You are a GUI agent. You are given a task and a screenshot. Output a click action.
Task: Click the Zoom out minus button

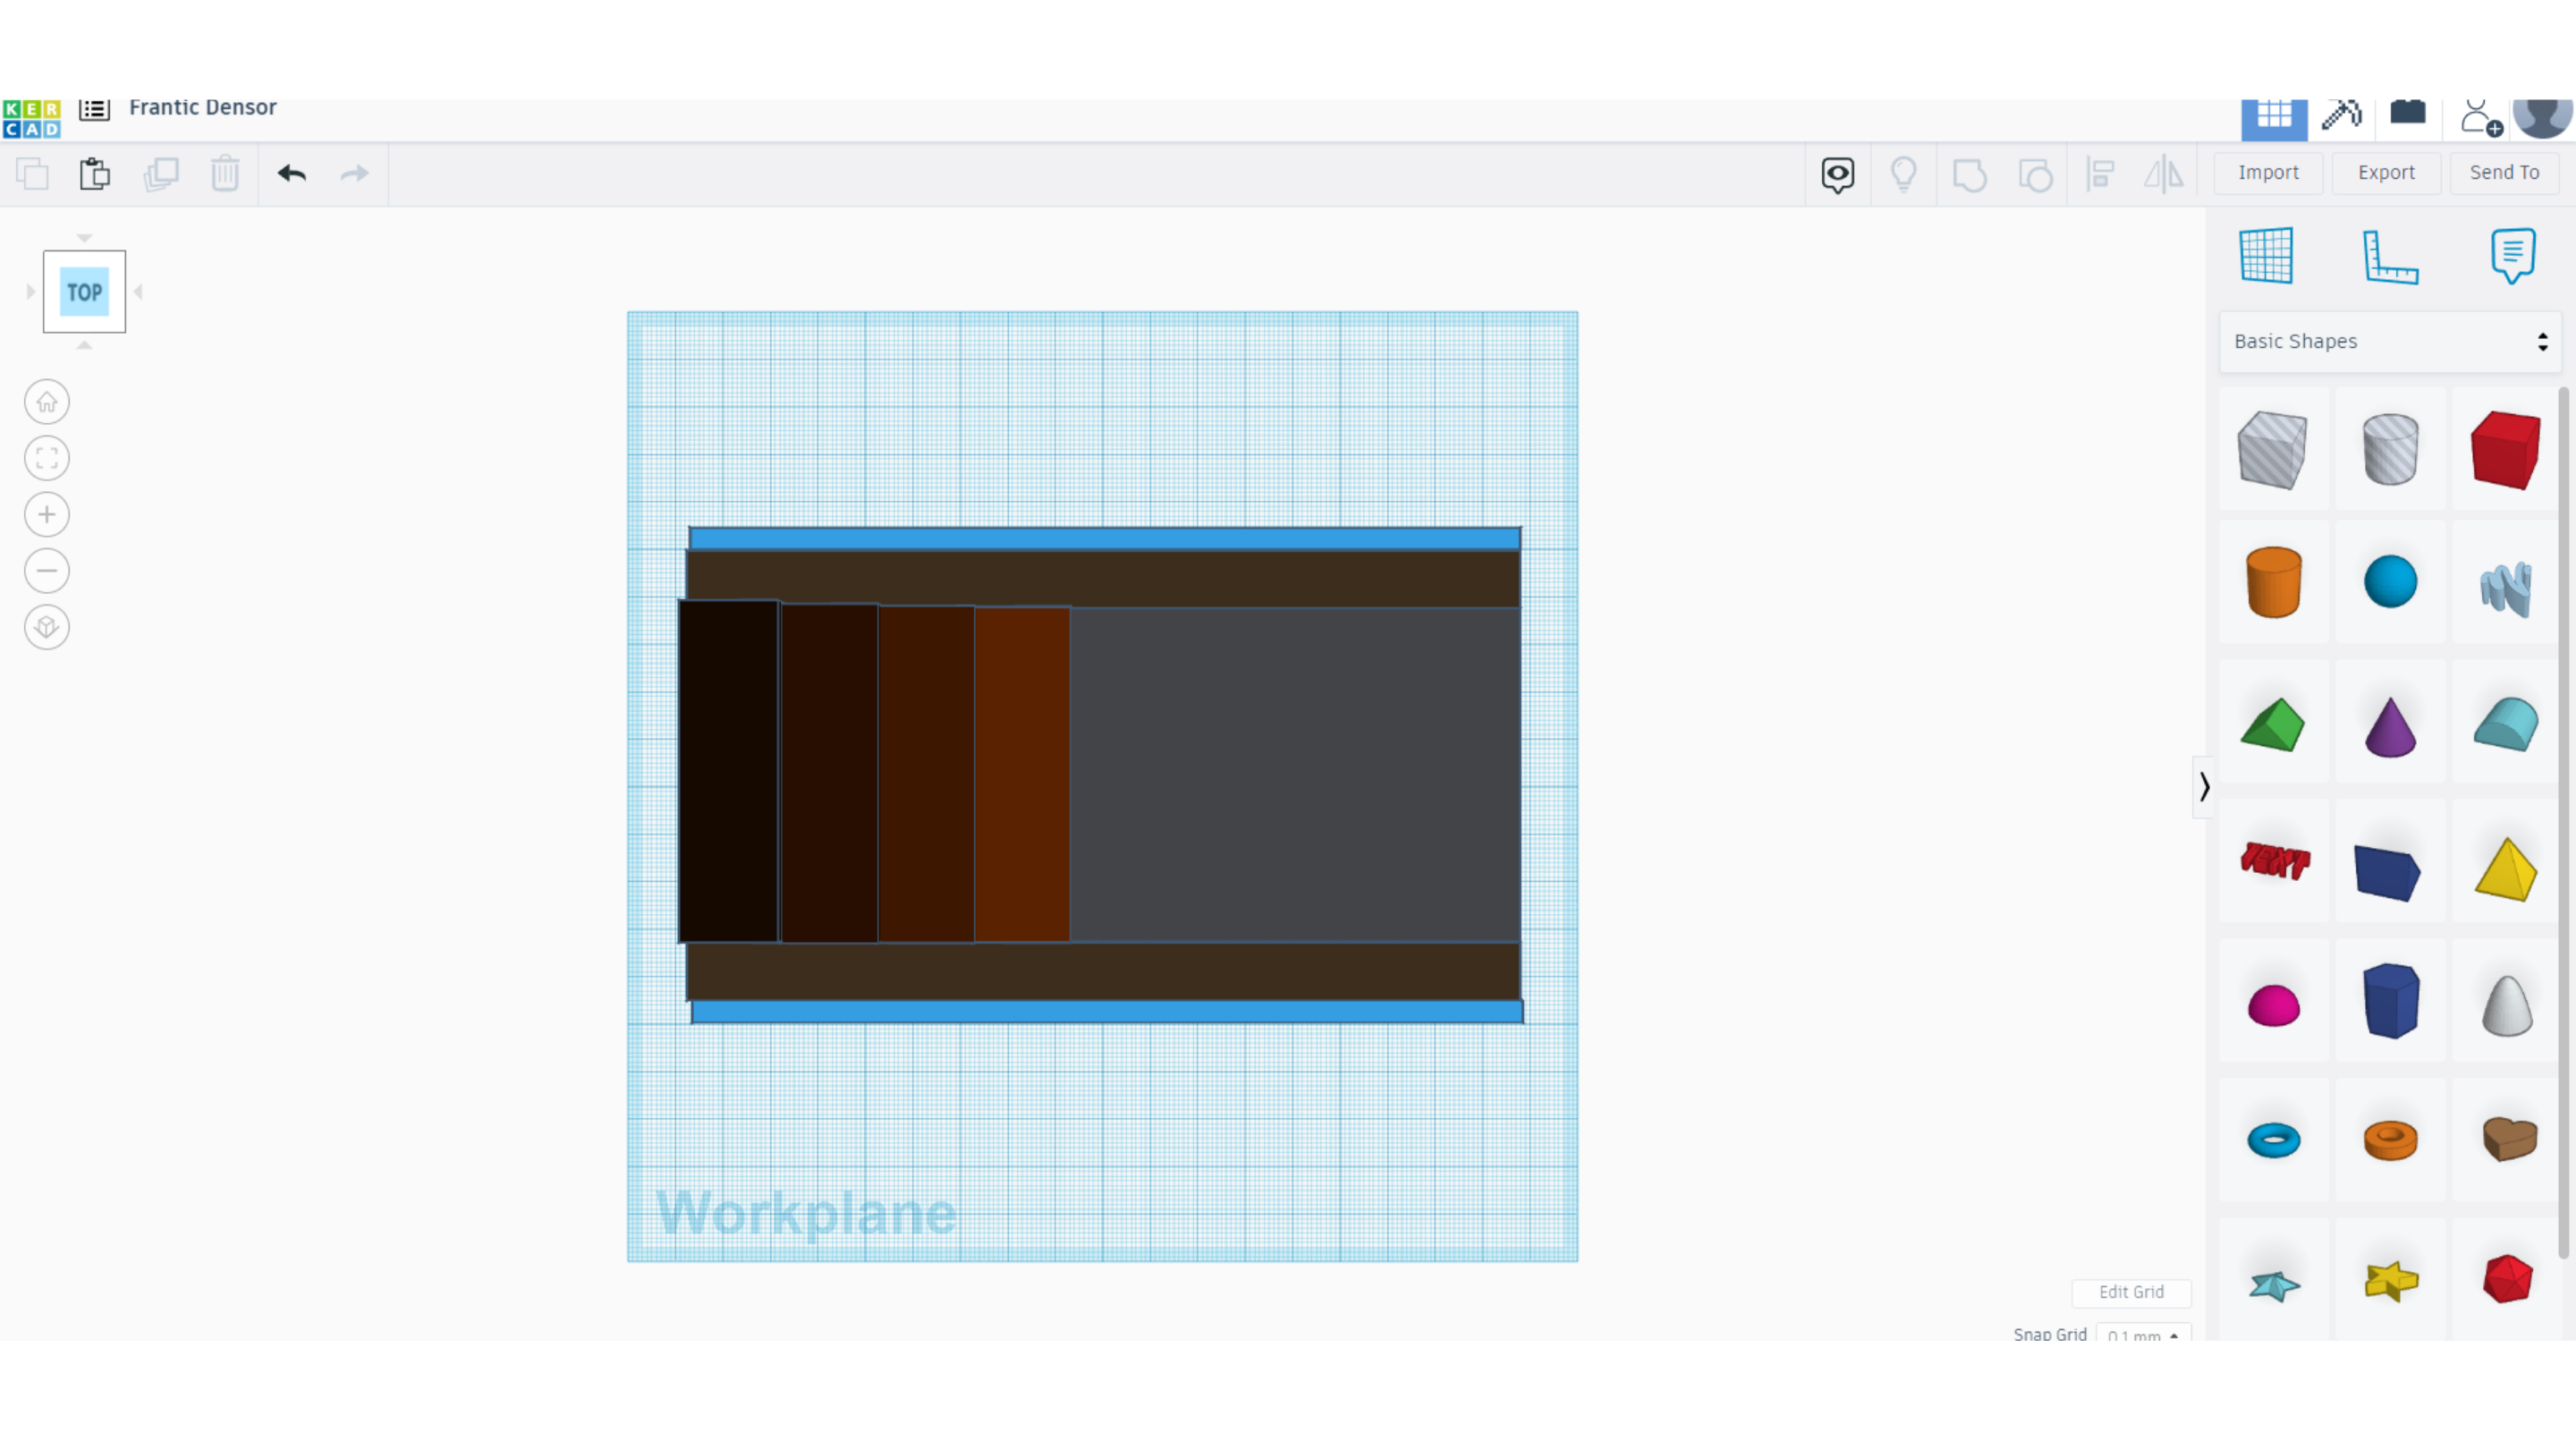coord(47,571)
